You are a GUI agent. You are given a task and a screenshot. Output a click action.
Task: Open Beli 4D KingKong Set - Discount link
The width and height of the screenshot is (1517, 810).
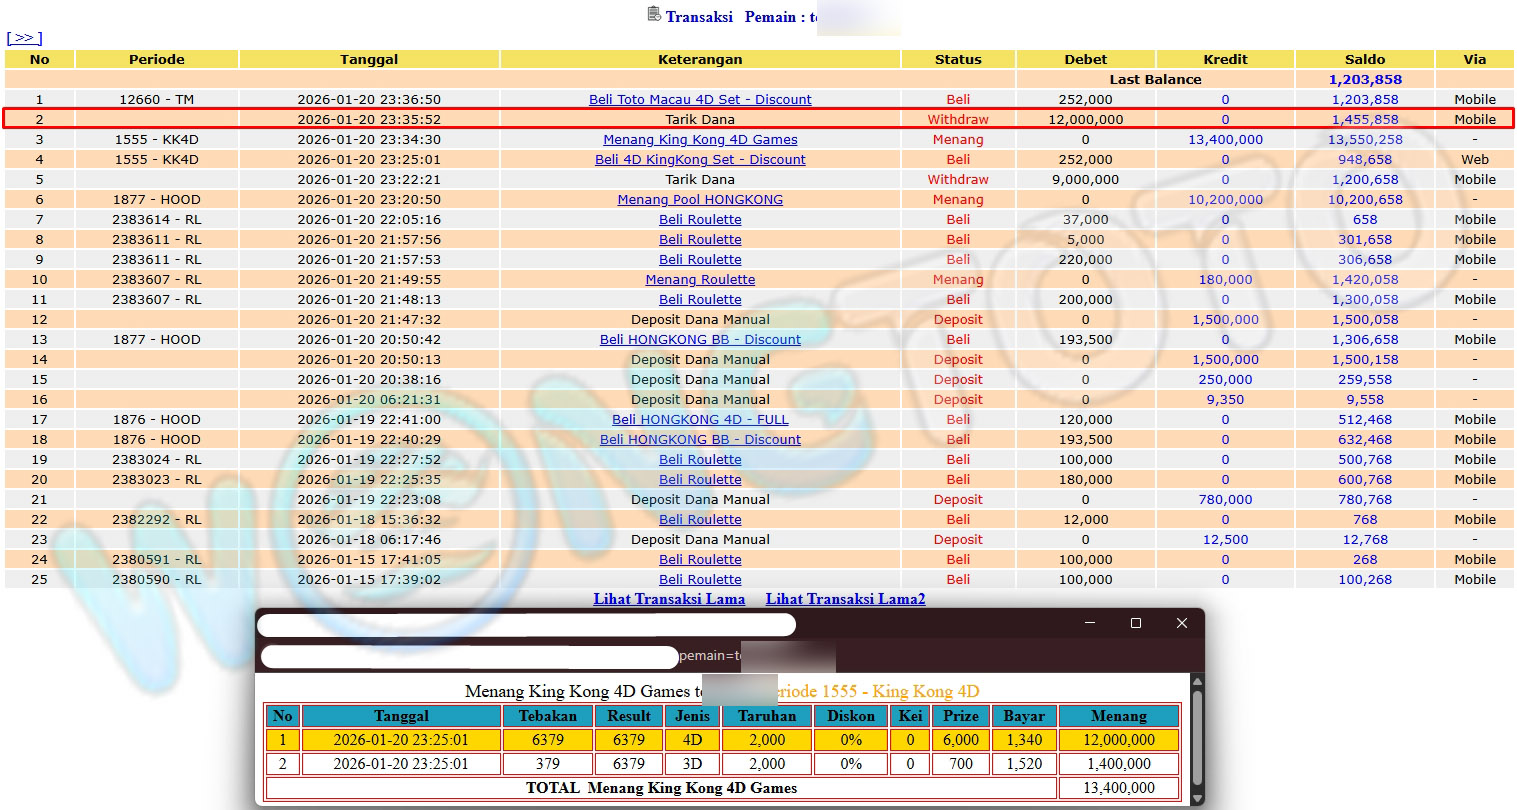coord(700,160)
